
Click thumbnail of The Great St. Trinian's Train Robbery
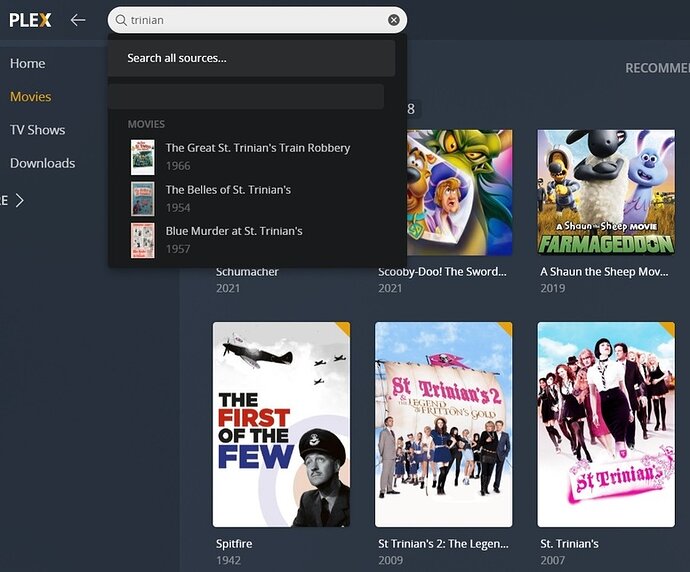(x=143, y=157)
